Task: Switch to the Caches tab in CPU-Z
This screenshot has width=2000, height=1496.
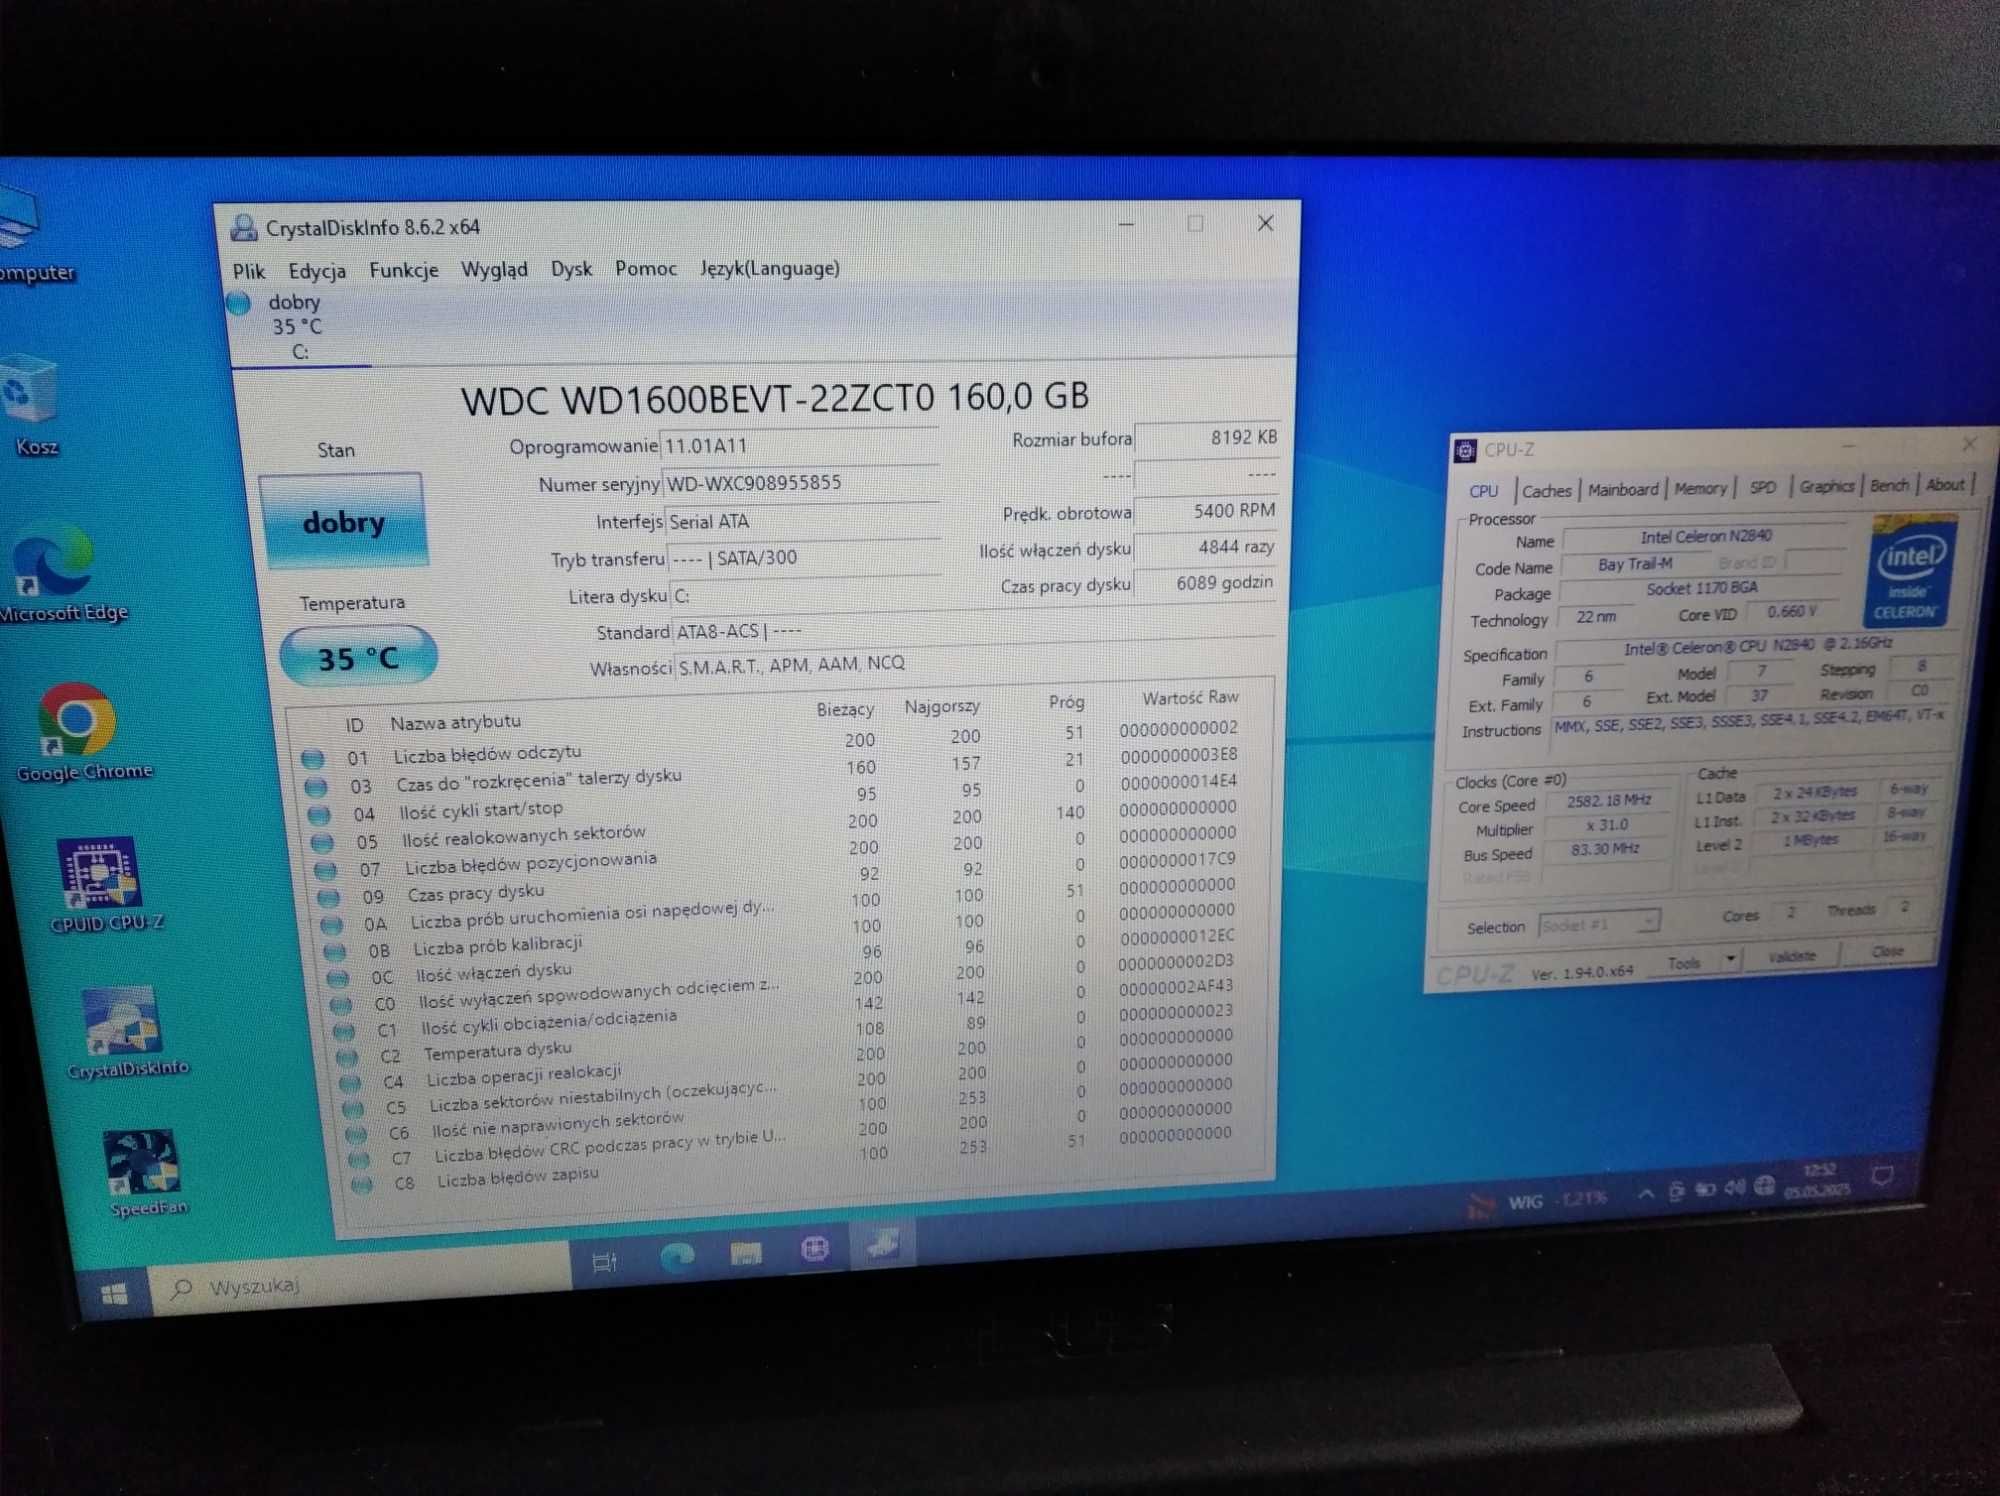Action: [x=1547, y=491]
